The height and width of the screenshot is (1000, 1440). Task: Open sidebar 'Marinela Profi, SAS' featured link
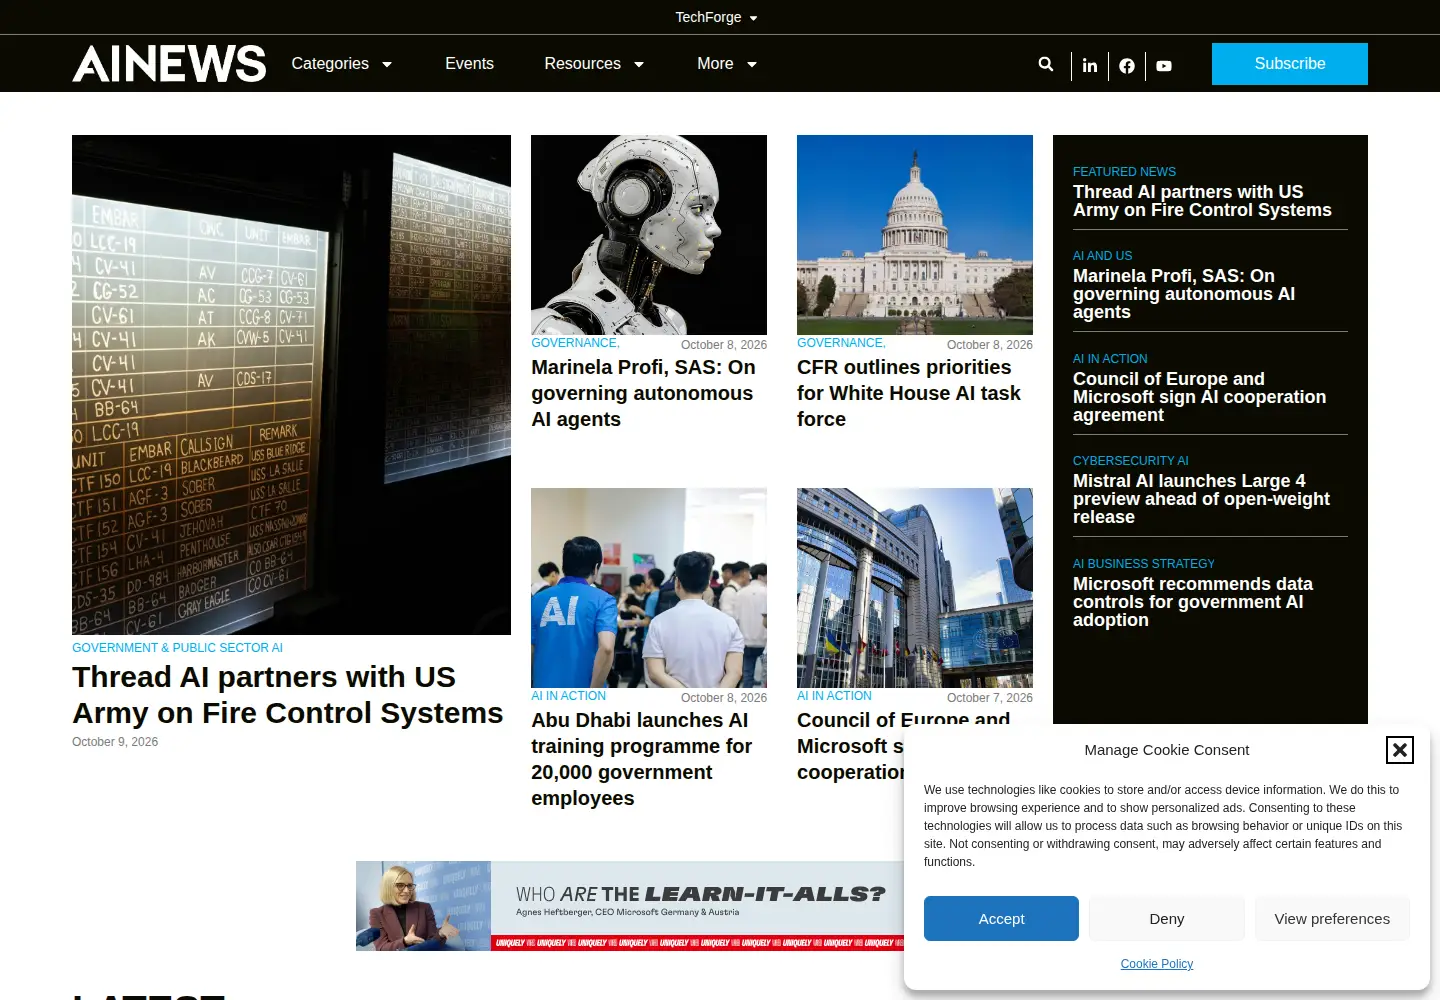pyautogui.click(x=1184, y=294)
